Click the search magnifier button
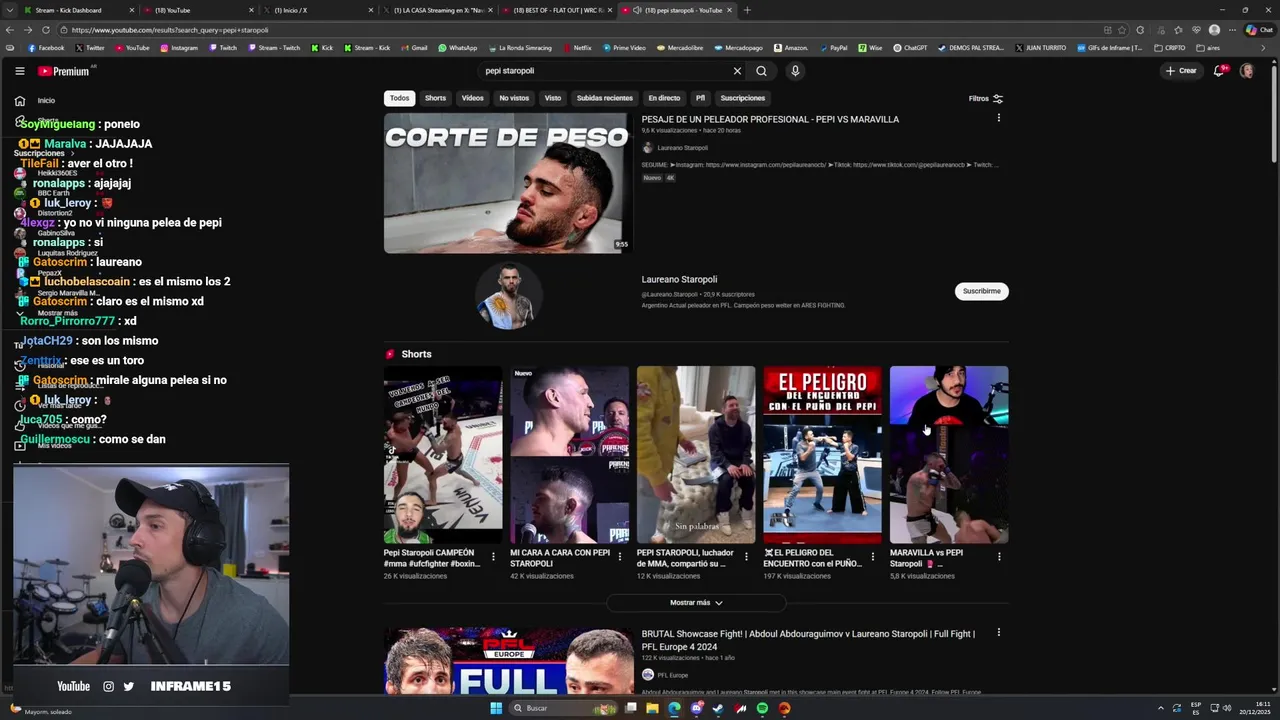 (x=761, y=71)
